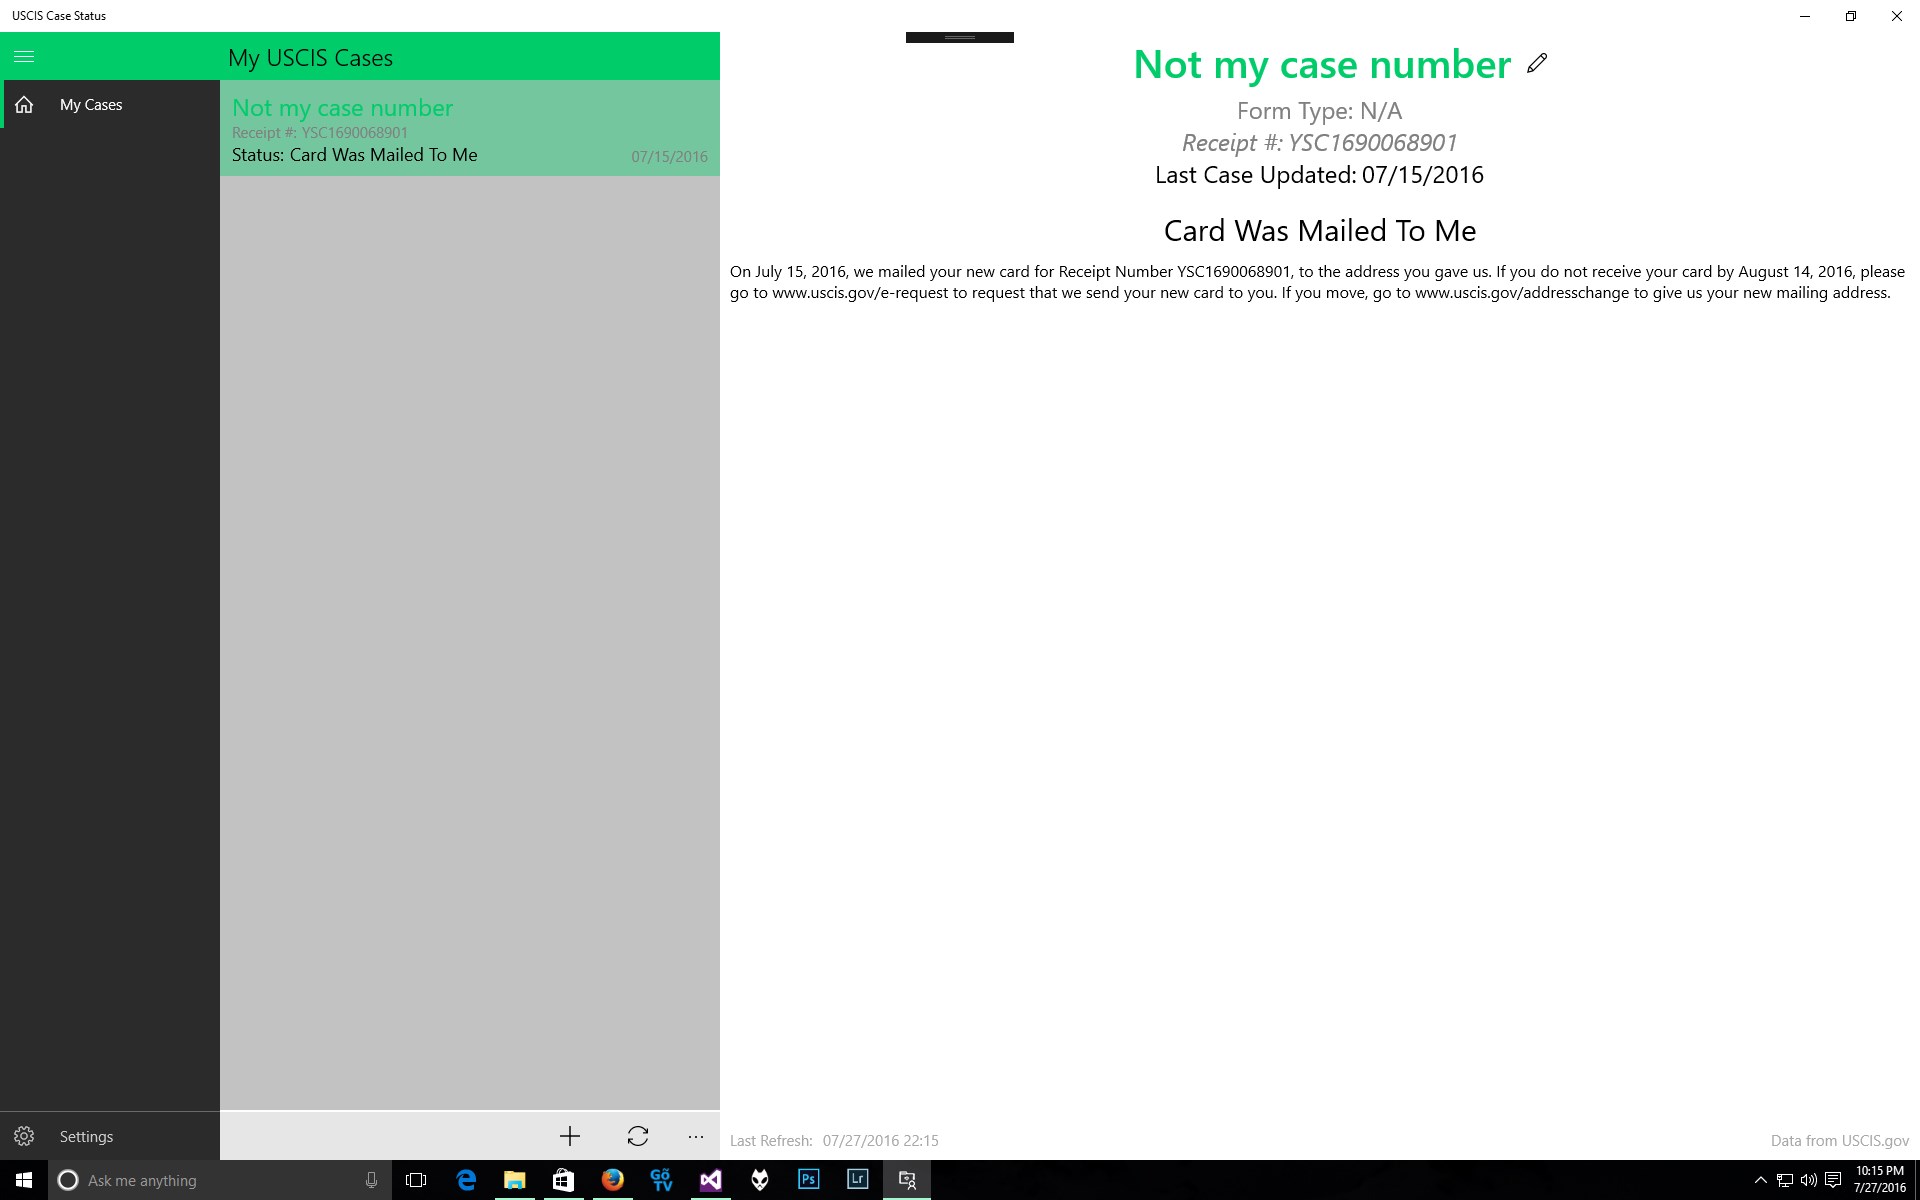The width and height of the screenshot is (1920, 1200).
Task: Click the dark handle bar at top center
Action: tap(960, 37)
